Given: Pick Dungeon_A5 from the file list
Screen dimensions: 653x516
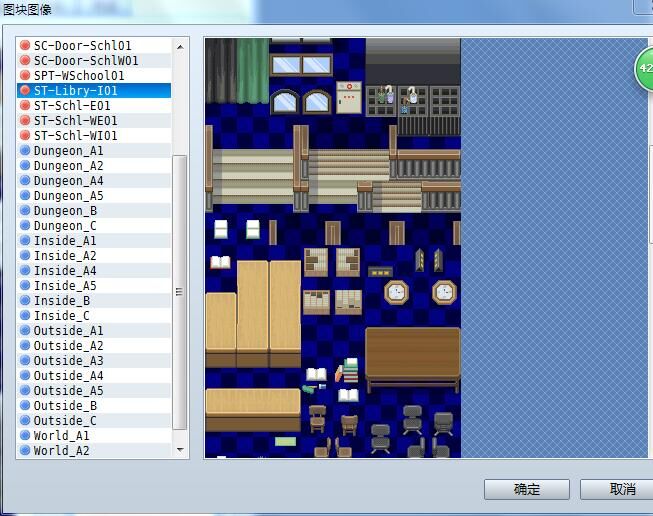Looking at the screenshot, I should (94, 195).
